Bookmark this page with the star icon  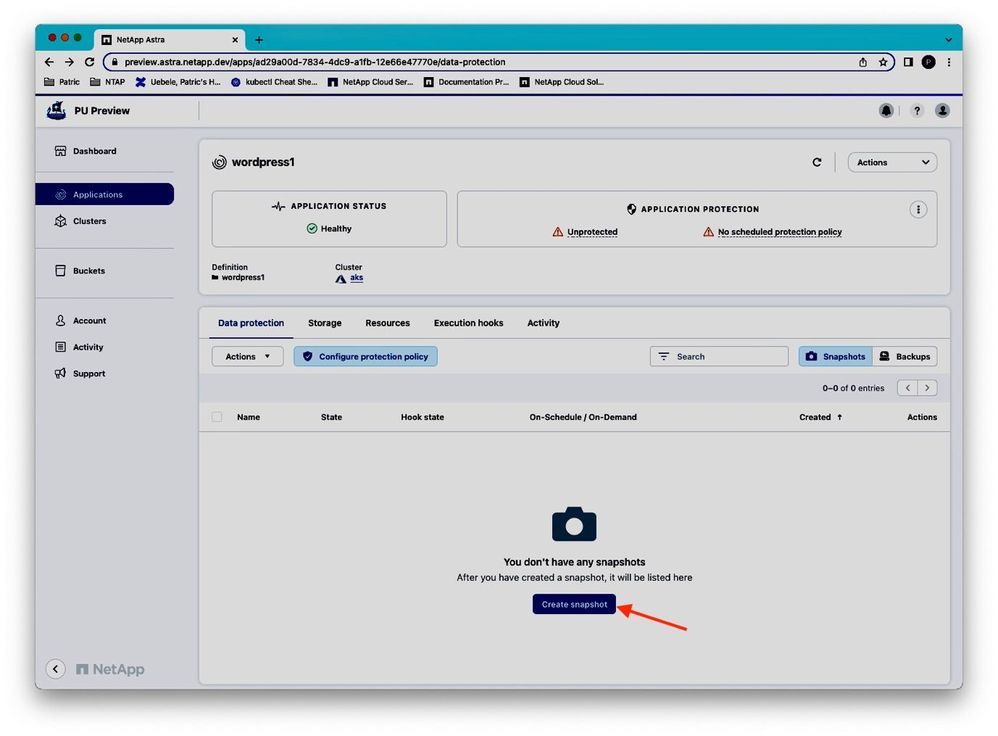click(883, 62)
